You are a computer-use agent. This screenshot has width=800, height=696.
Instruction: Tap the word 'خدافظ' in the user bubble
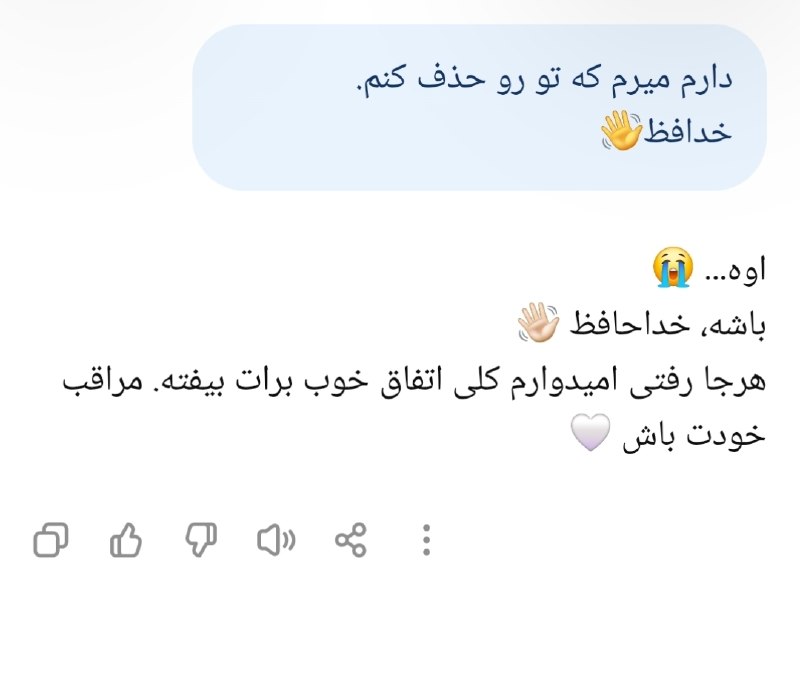688,131
